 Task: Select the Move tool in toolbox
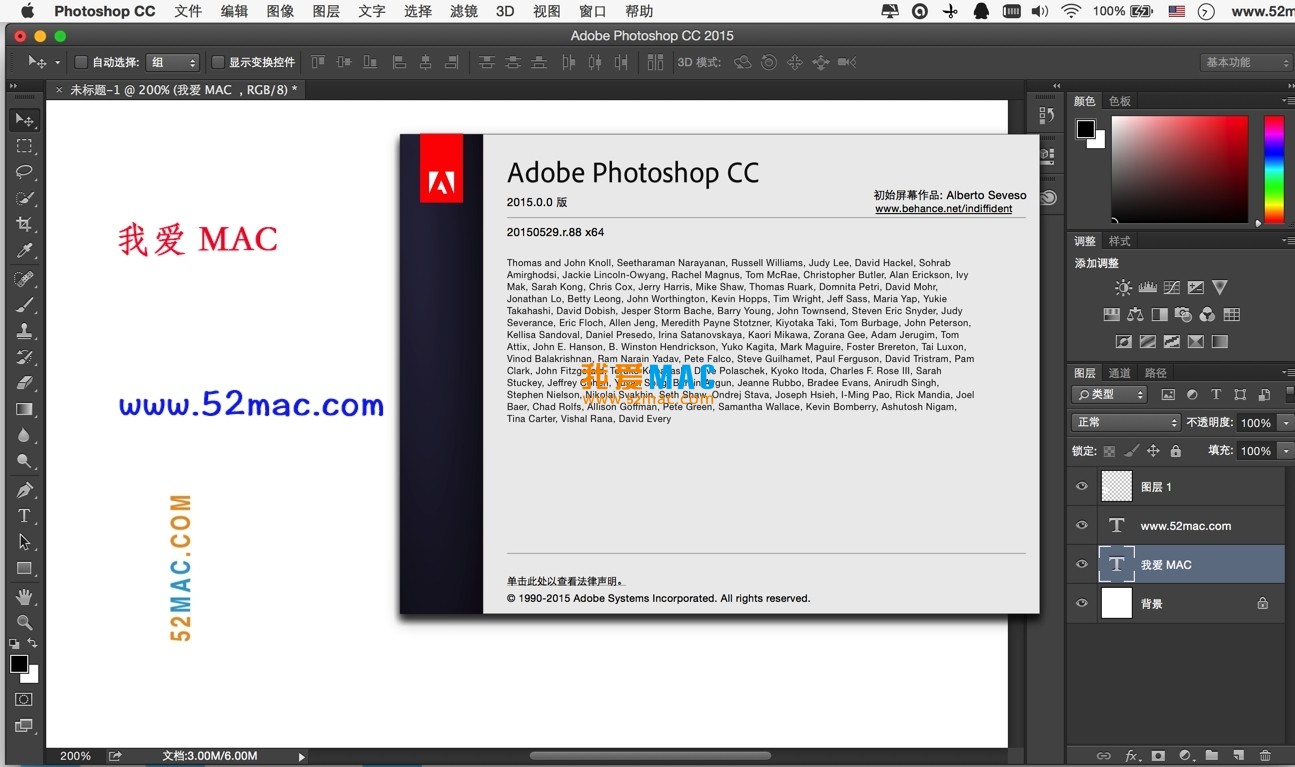pos(24,120)
